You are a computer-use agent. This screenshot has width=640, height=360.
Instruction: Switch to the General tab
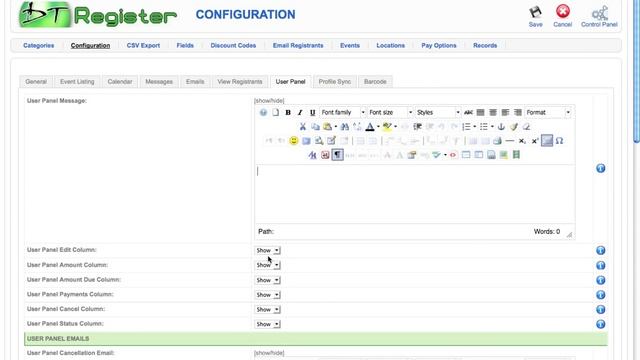pos(36,82)
